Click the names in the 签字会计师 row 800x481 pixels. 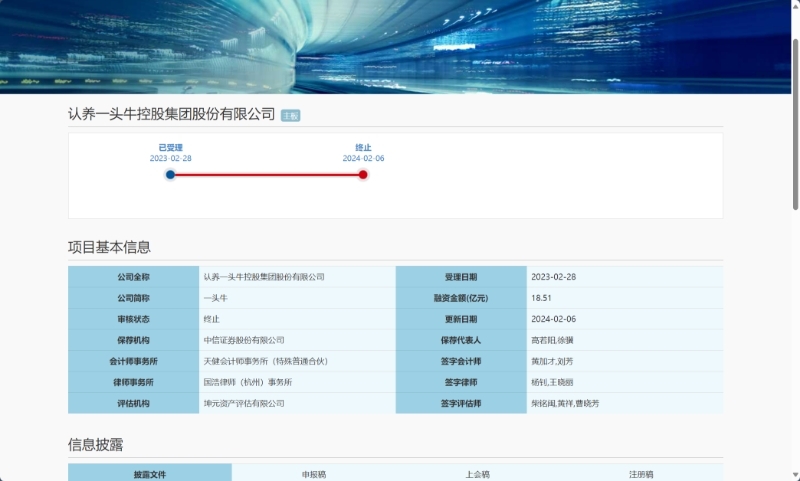click(x=552, y=361)
